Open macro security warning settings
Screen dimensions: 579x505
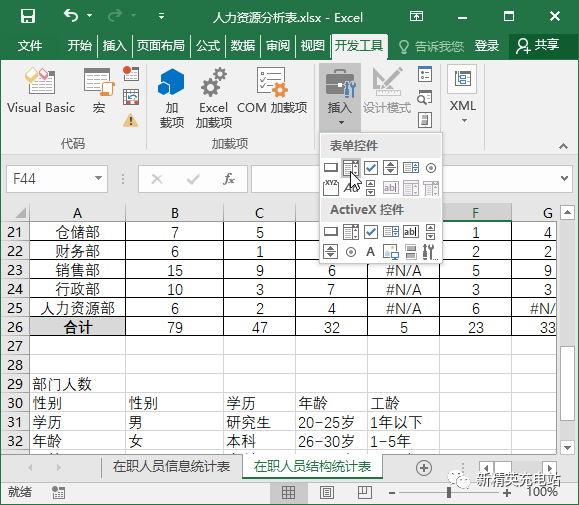coord(131,120)
